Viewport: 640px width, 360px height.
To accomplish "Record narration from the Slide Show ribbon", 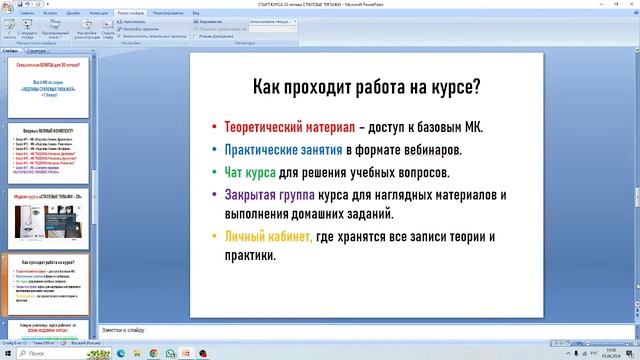I will 131,22.
